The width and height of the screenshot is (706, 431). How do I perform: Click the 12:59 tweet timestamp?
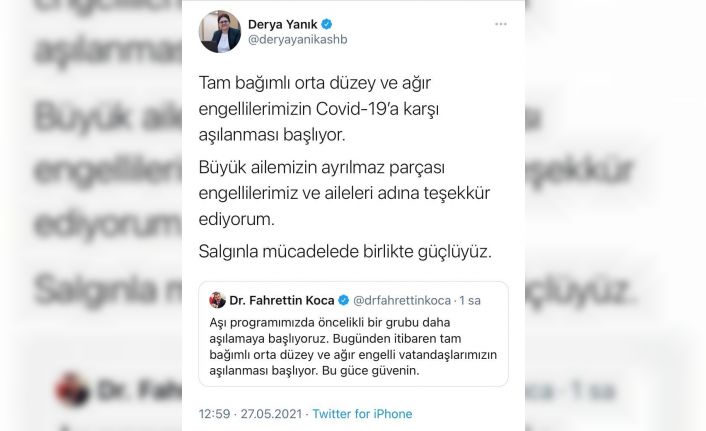coord(214,413)
